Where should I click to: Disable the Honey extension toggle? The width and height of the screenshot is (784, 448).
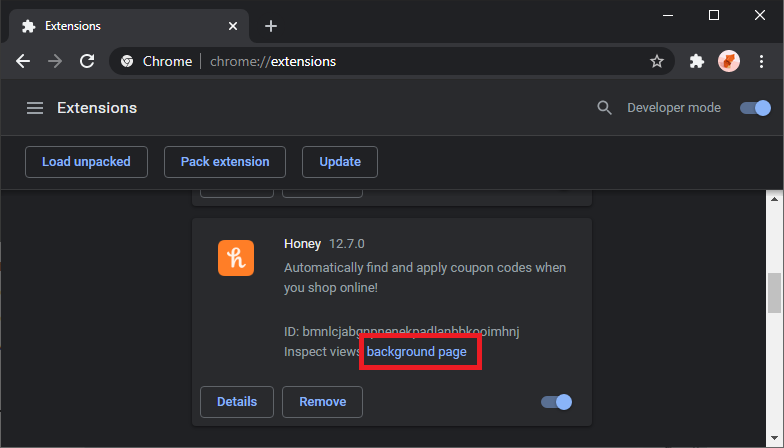pyautogui.click(x=556, y=402)
